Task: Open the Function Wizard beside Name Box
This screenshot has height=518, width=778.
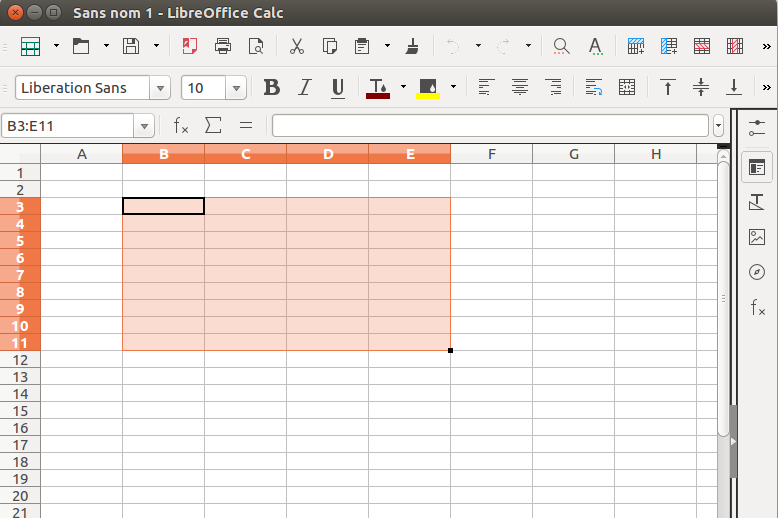Action: [x=181, y=126]
